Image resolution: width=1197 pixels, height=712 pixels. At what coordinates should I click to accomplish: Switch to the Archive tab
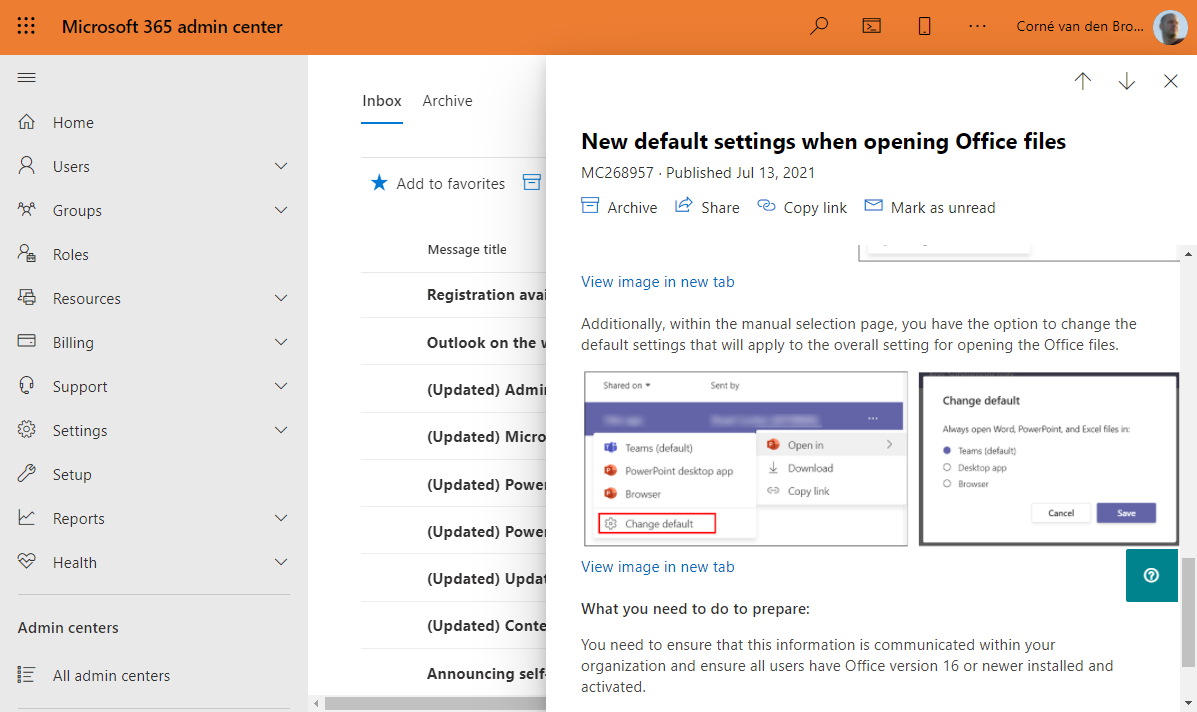click(x=447, y=101)
